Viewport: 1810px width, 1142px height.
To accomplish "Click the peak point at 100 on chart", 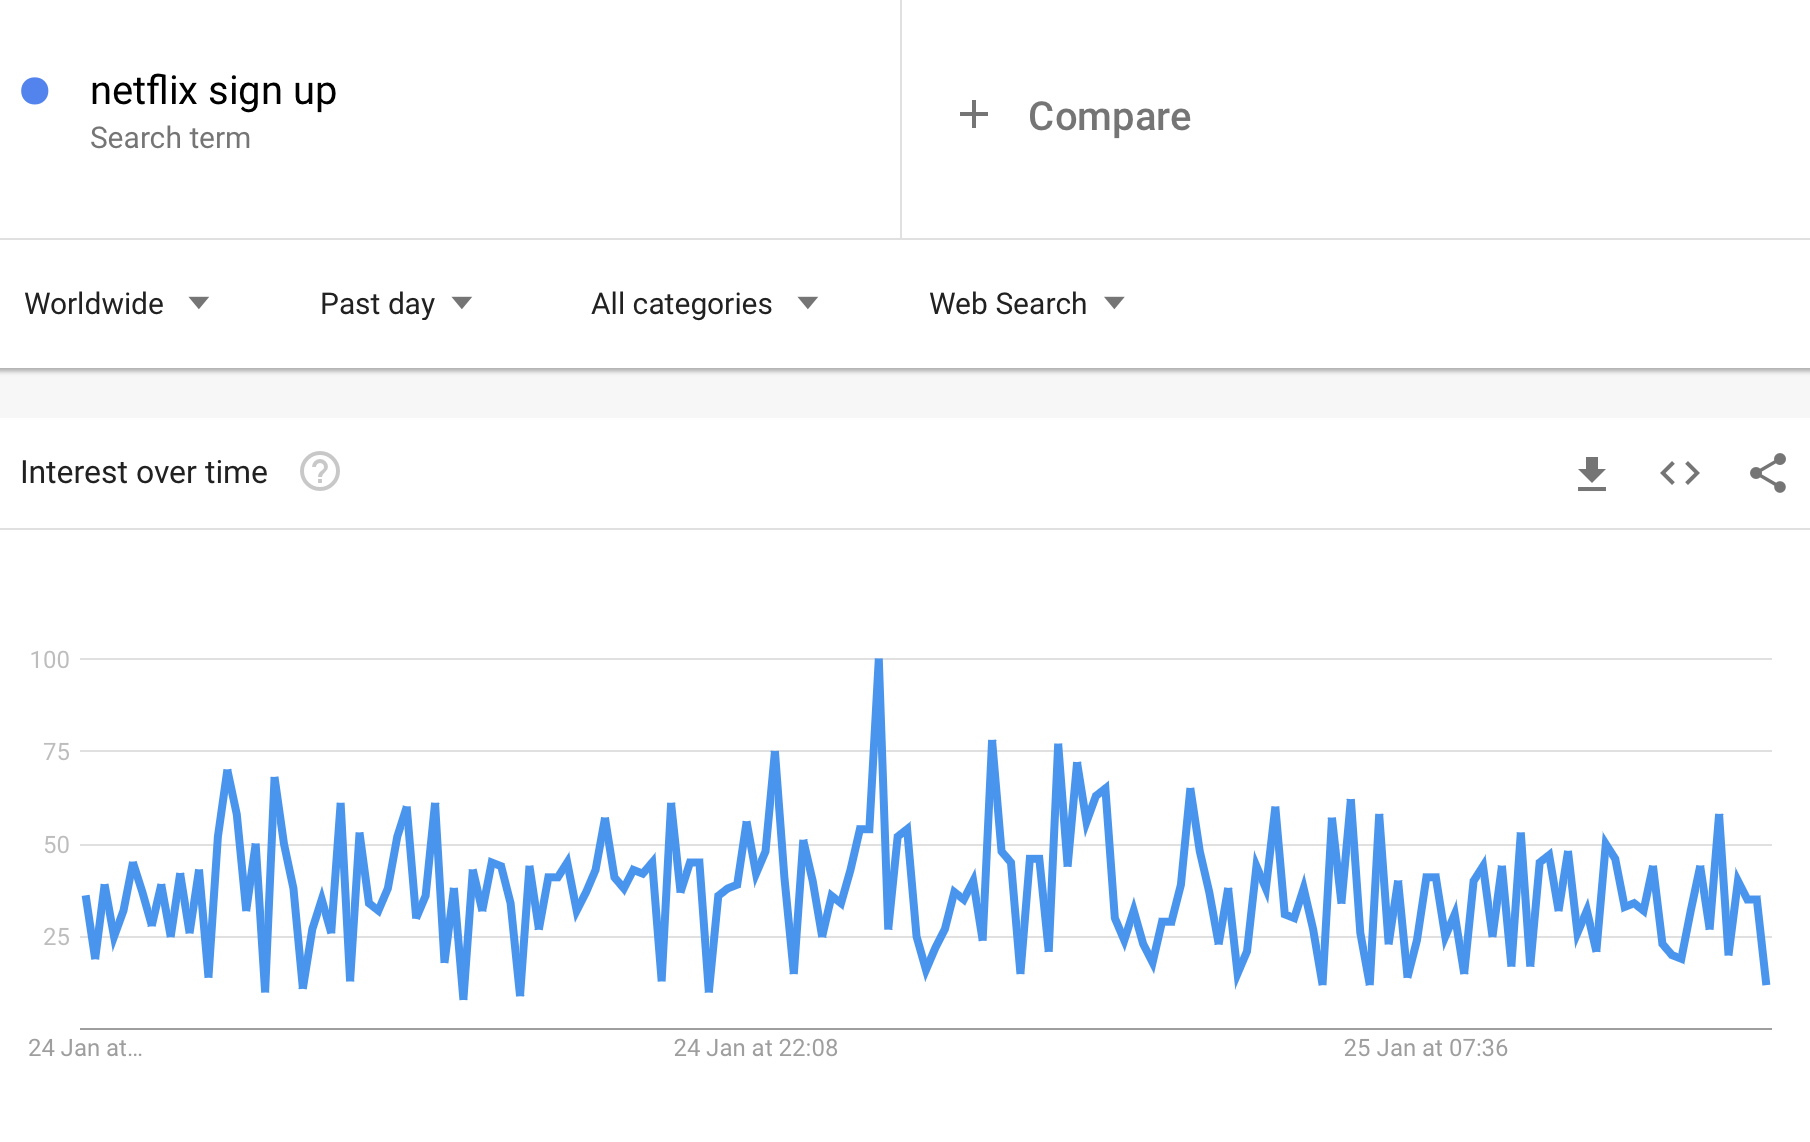I will (x=878, y=660).
